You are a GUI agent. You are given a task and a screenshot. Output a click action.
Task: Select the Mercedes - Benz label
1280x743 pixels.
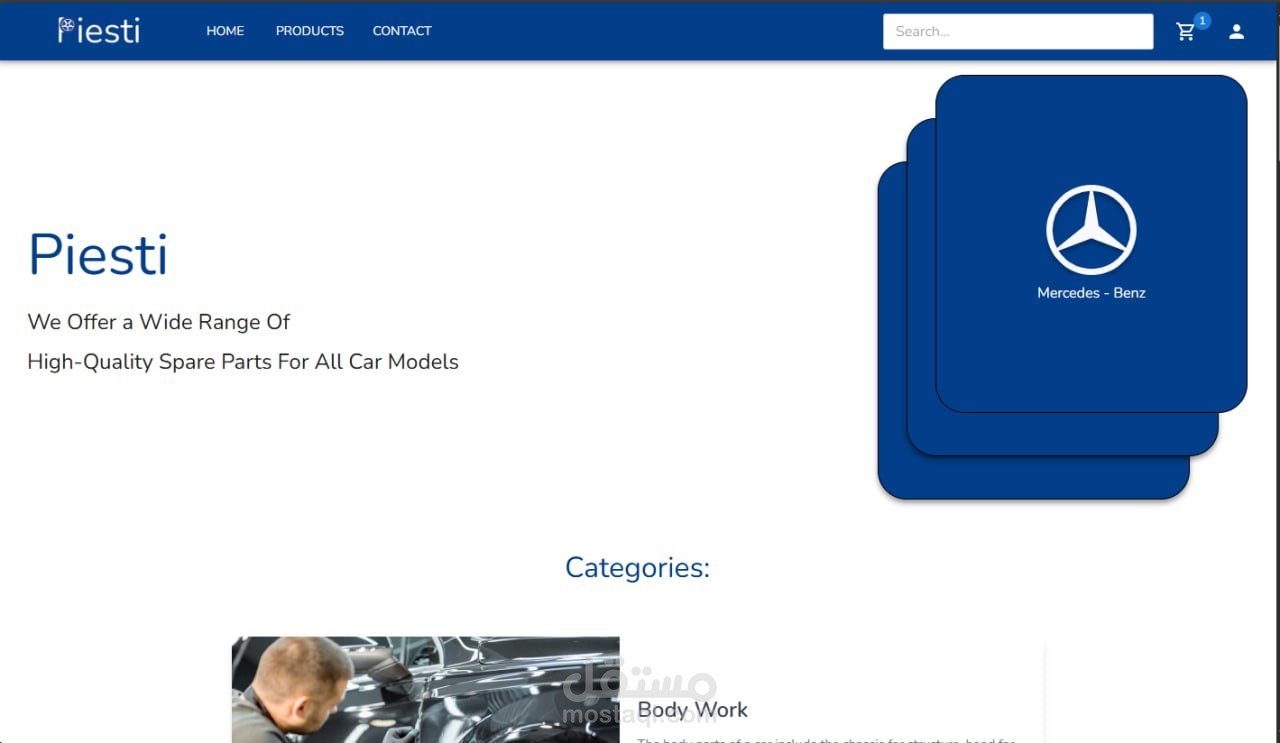click(x=1091, y=293)
